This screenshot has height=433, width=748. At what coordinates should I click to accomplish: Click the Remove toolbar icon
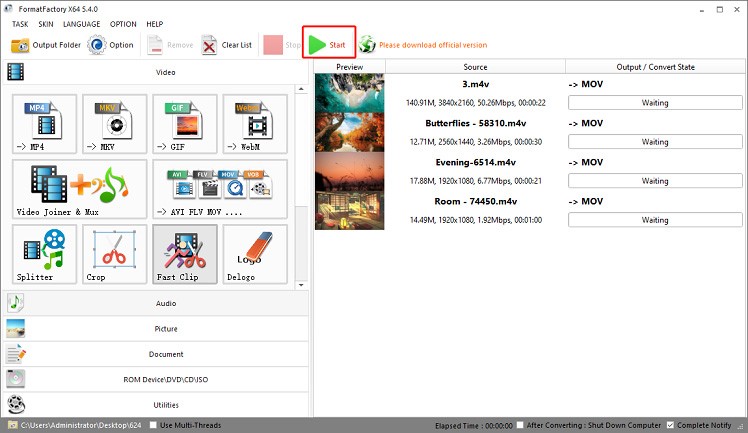(x=155, y=45)
